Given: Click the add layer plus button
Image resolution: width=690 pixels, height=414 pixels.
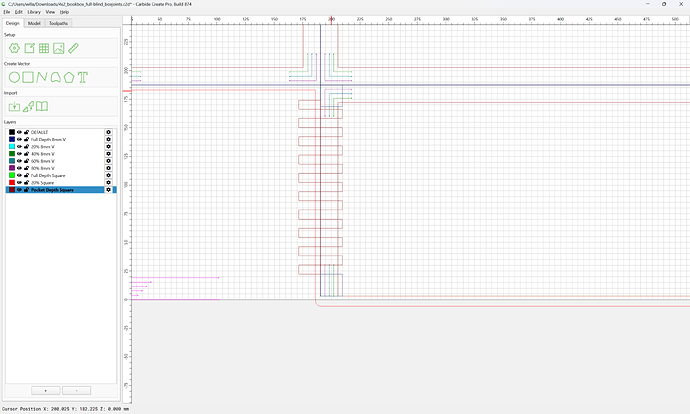Looking at the screenshot, I should pos(46,391).
